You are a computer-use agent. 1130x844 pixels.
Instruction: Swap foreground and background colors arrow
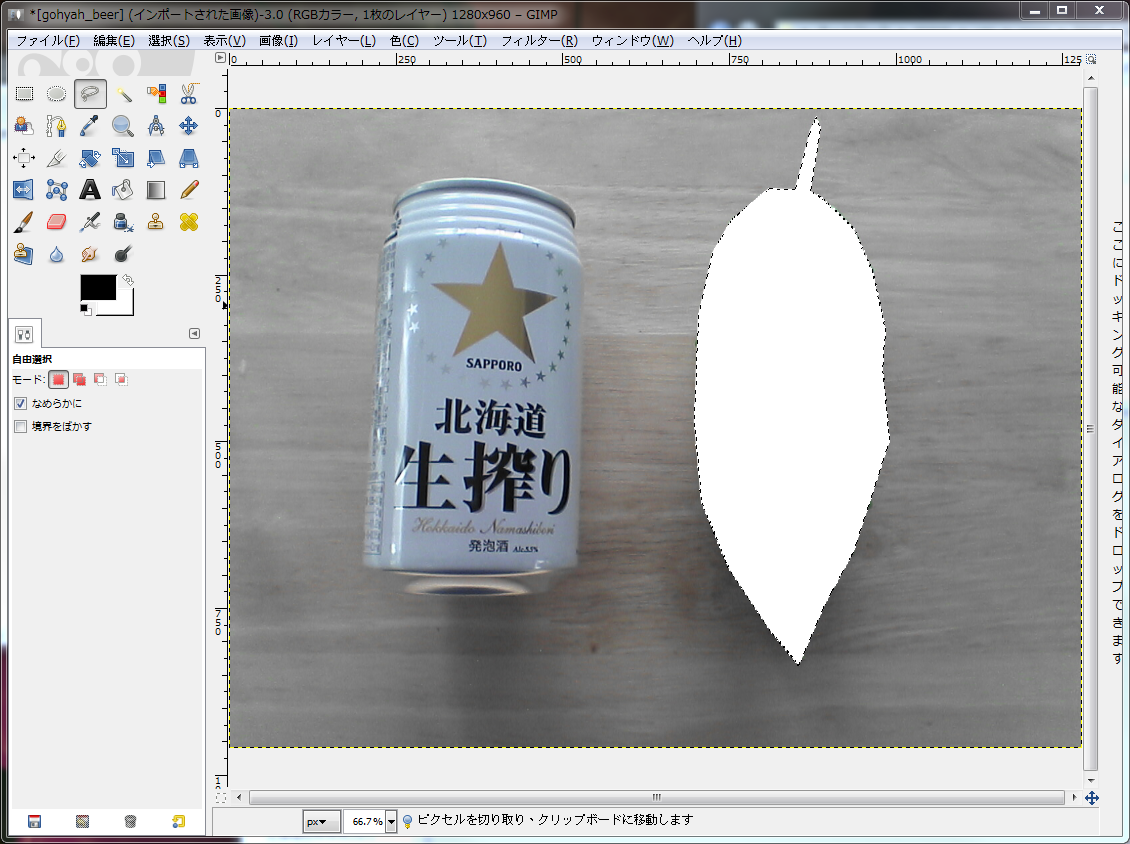(128, 280)
